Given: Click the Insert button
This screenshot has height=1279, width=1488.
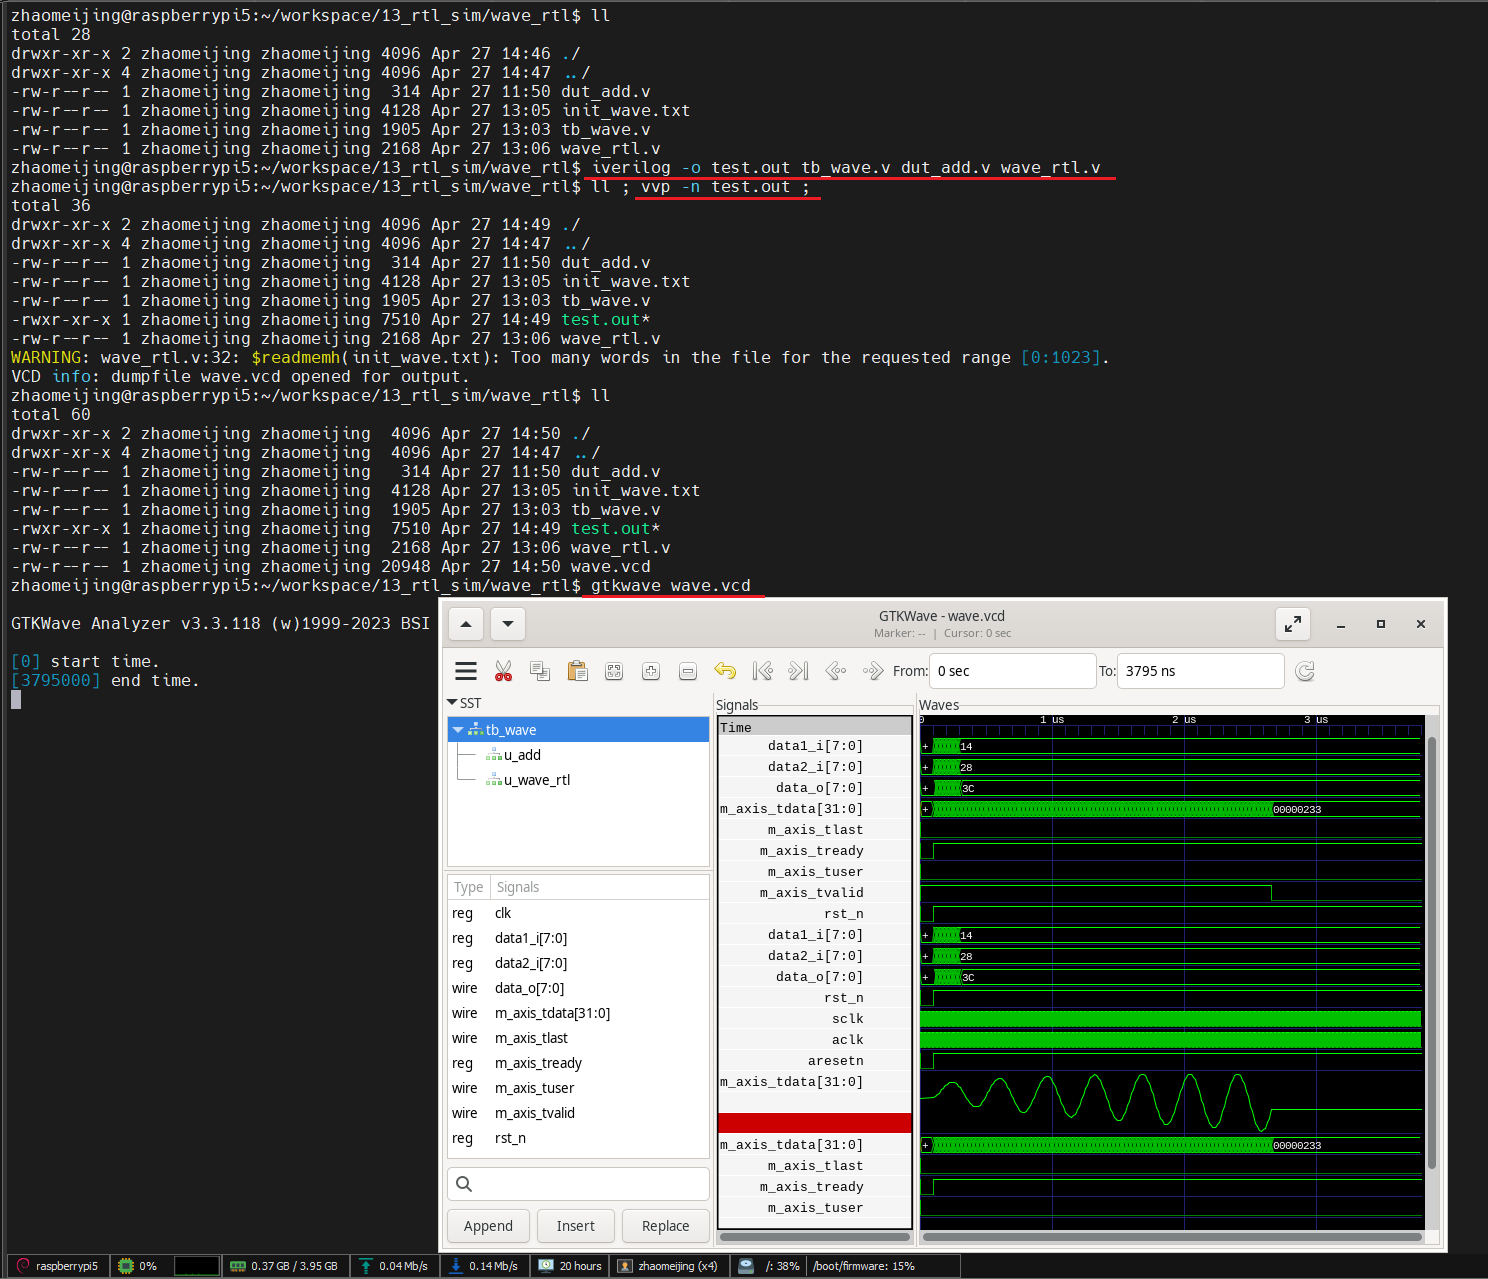Looking at the screenshot, I should pyautogui.click(x=575, y=1226).
